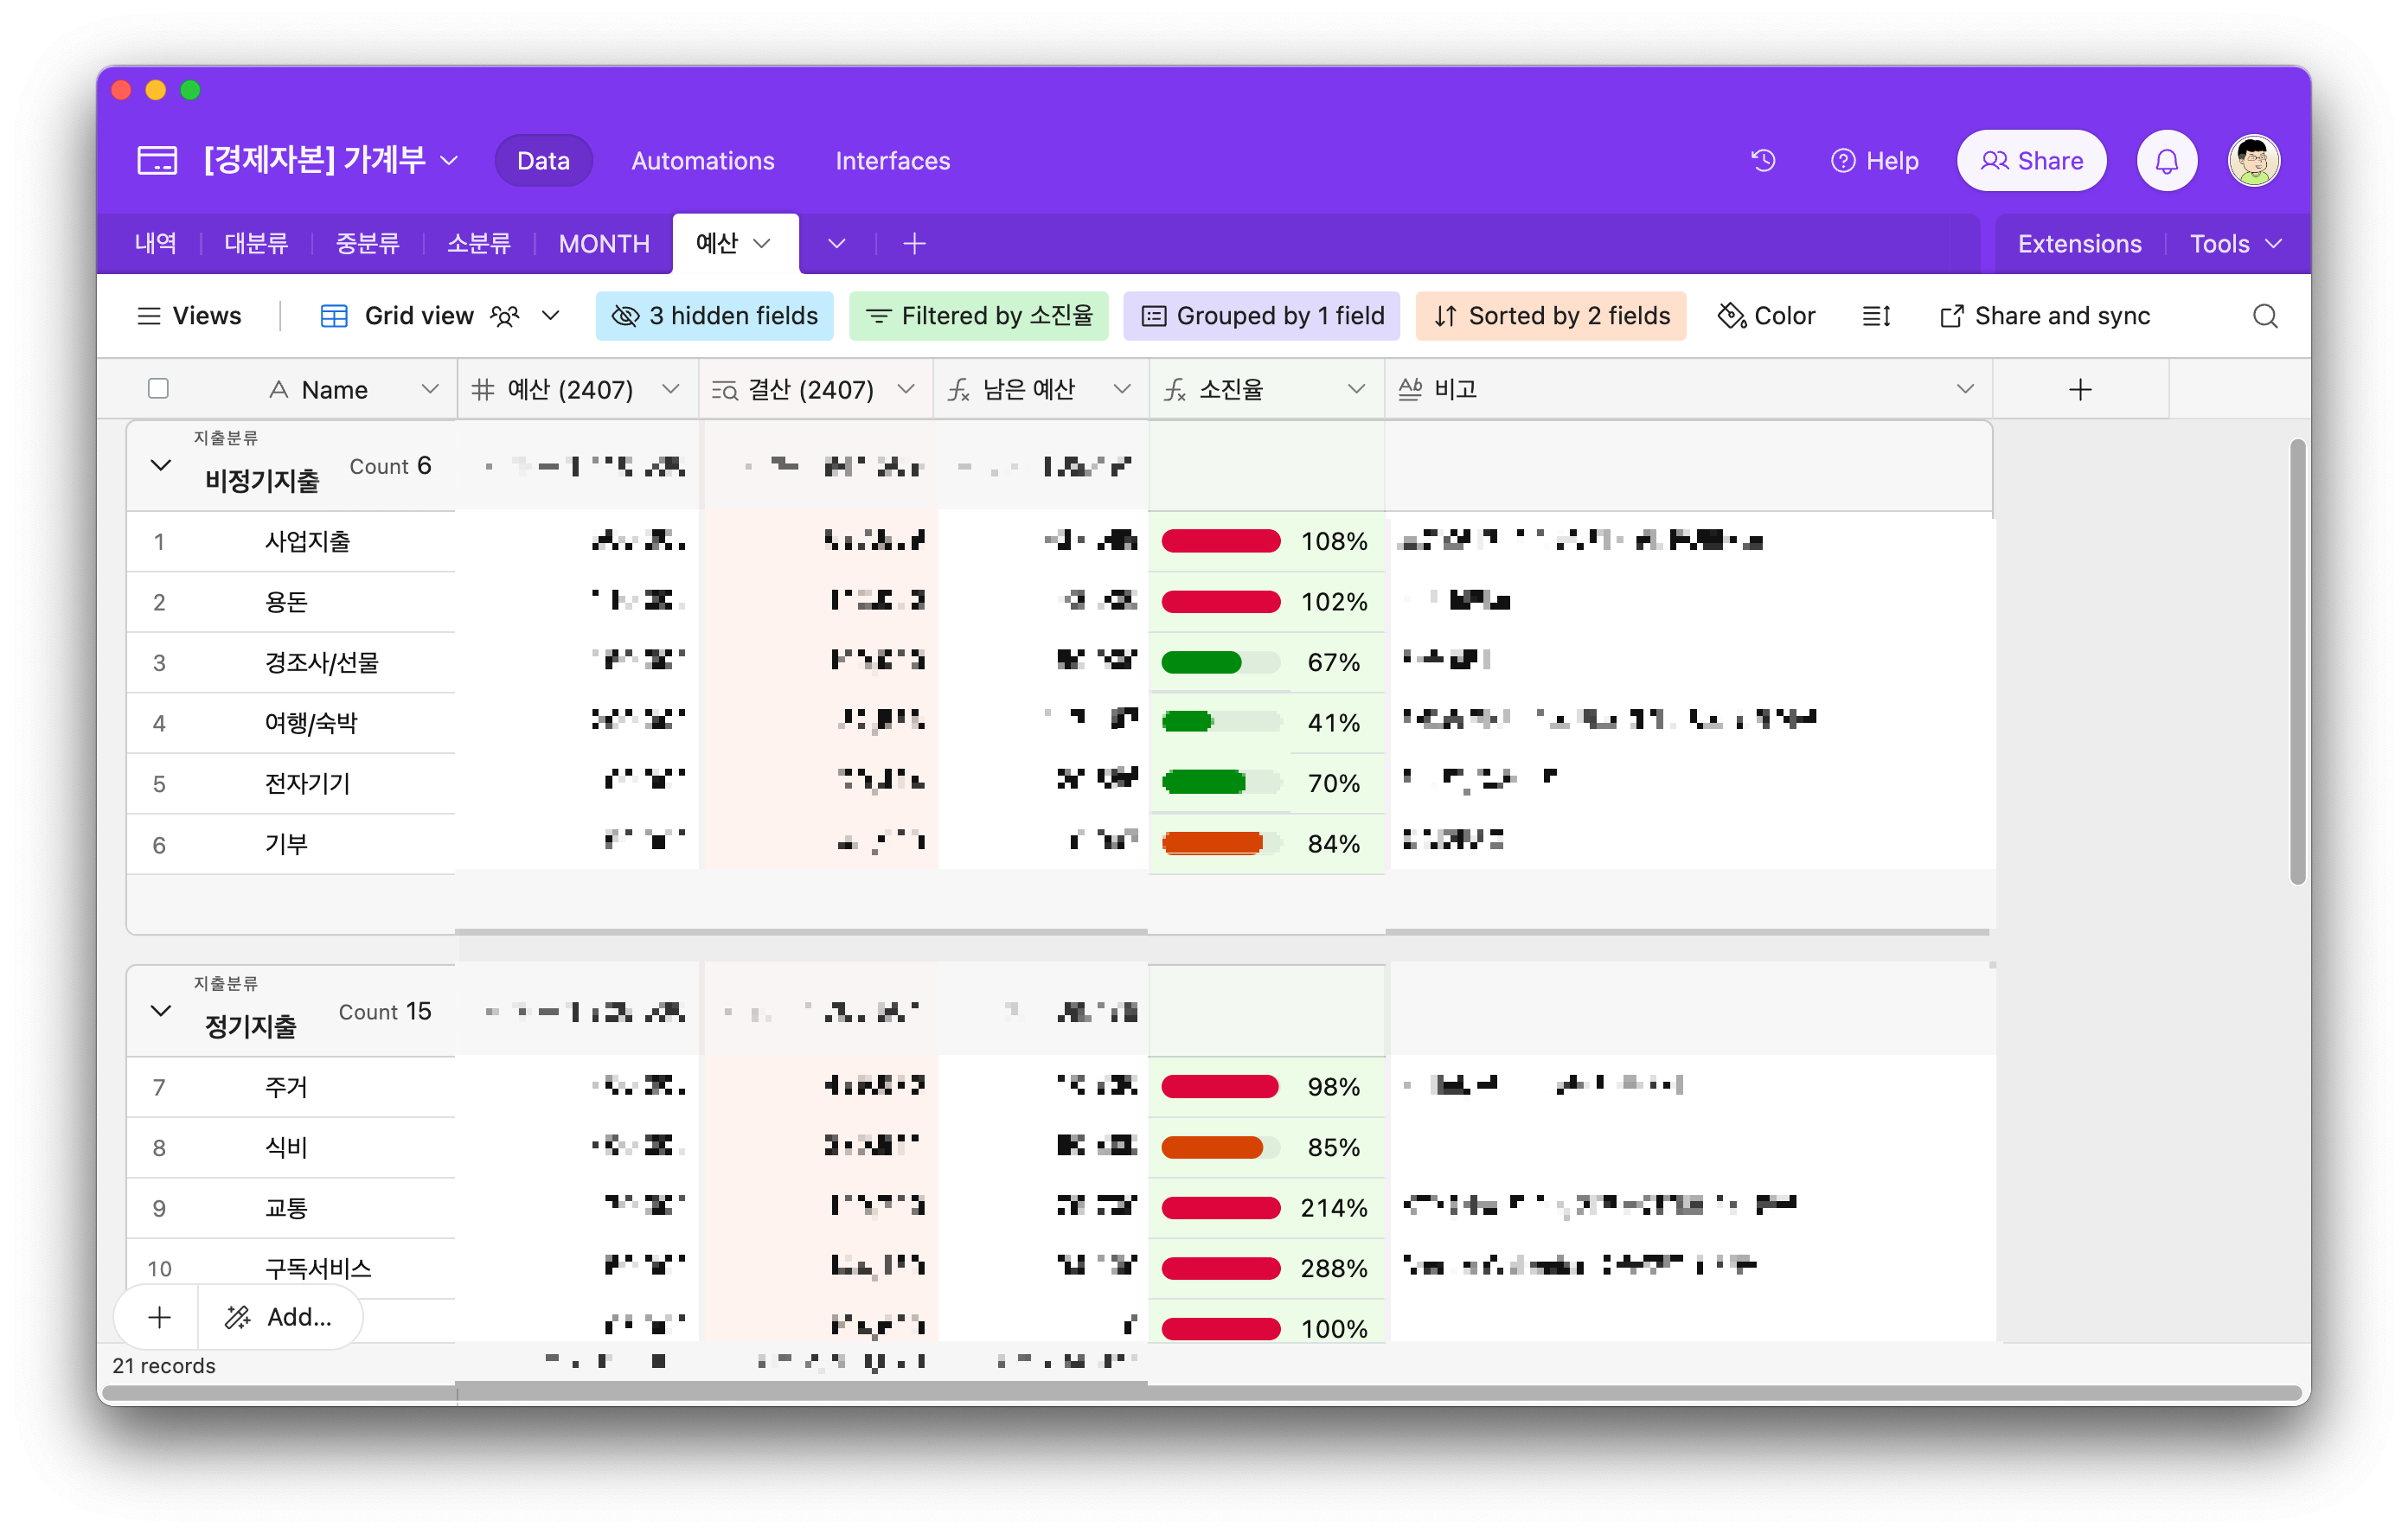Viewport: 2408px width, 1534px height.
Task: Toggle the select-all rows checkbox
Action: tap(158, 388)
